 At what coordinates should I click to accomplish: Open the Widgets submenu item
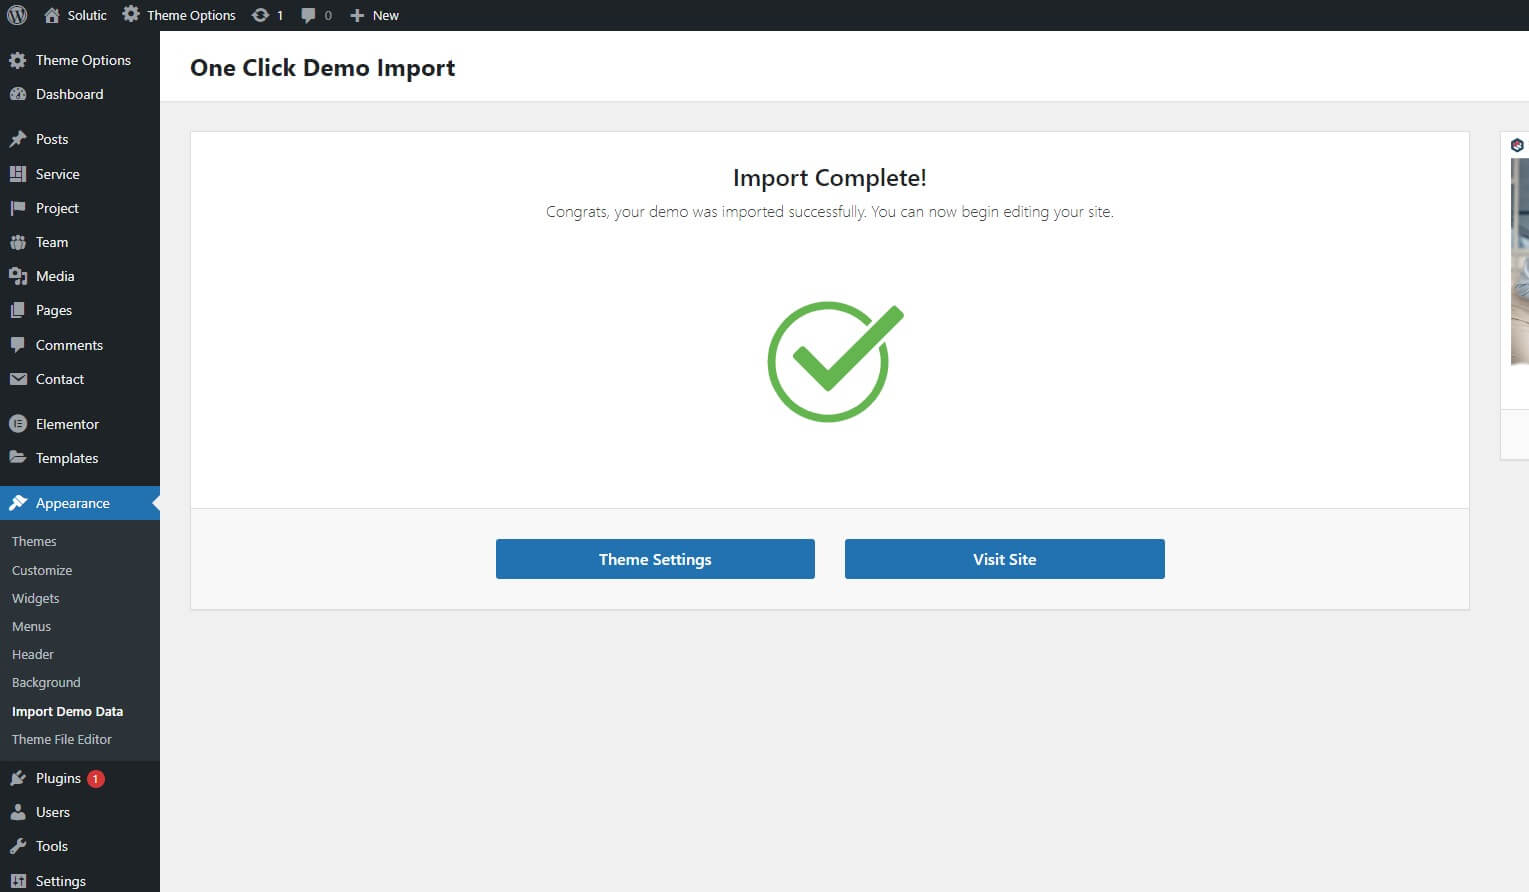tap(36, 598)
